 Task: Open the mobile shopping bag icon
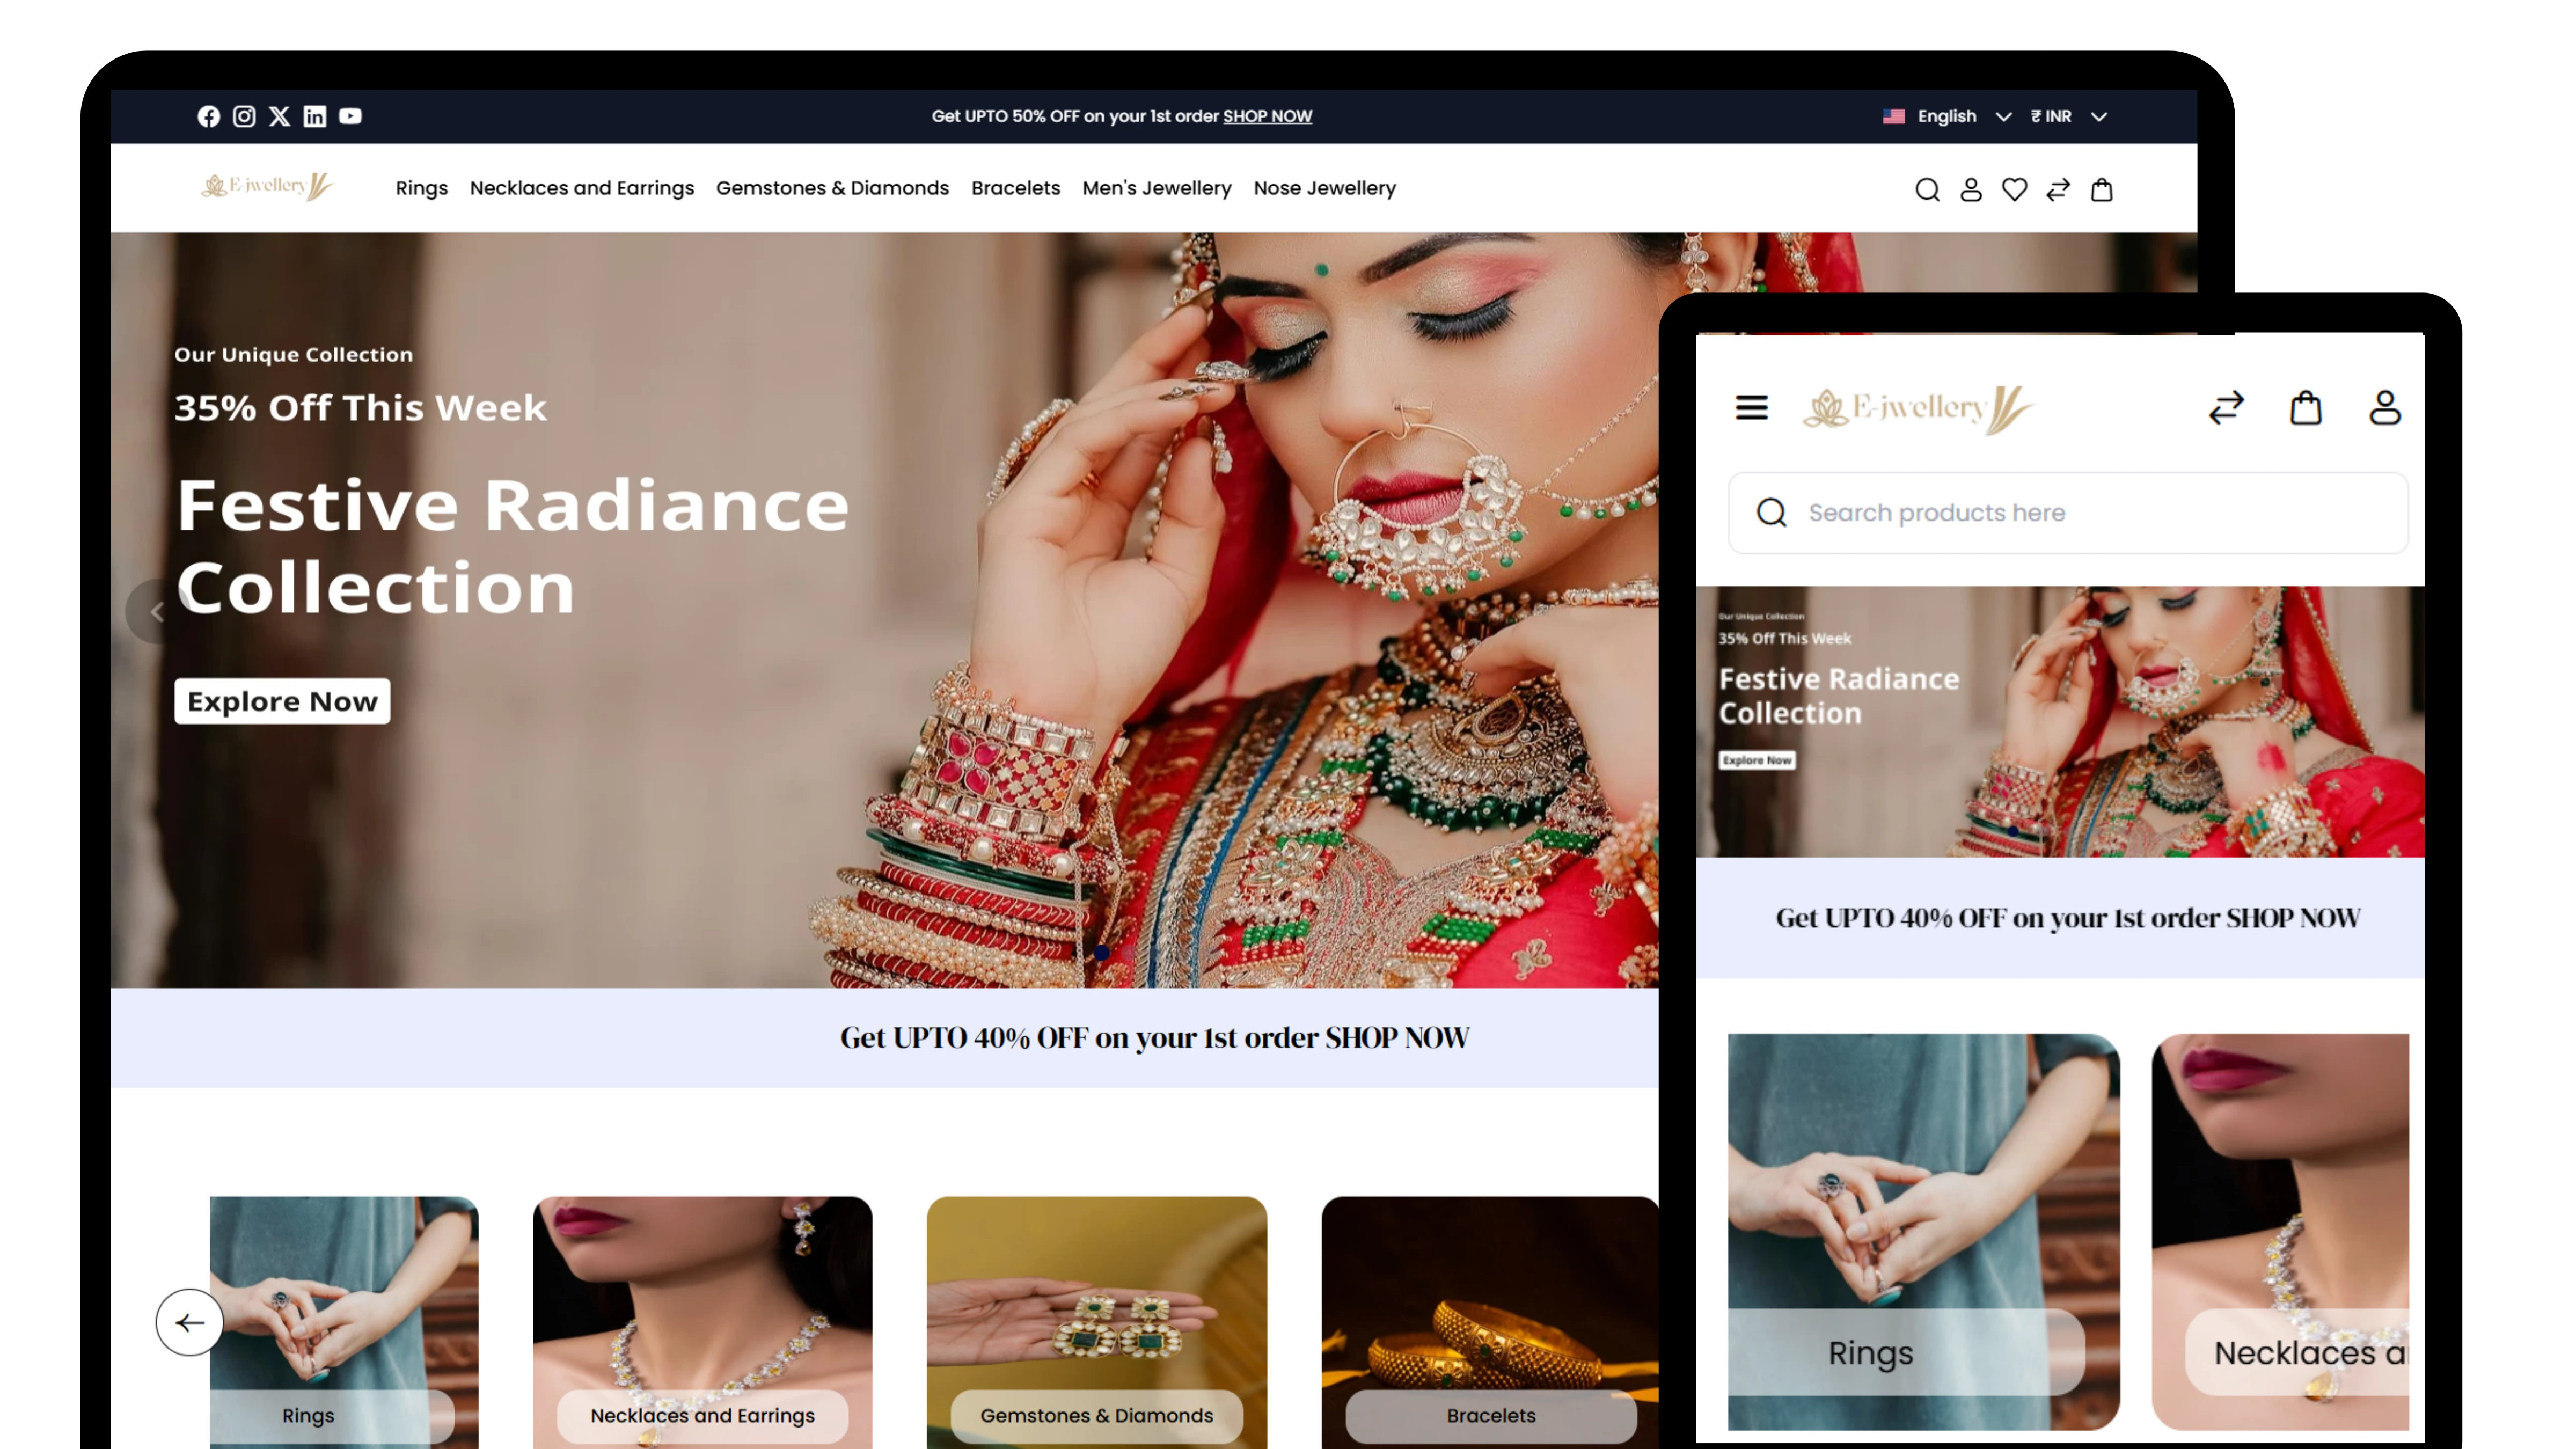(2305, 407)
